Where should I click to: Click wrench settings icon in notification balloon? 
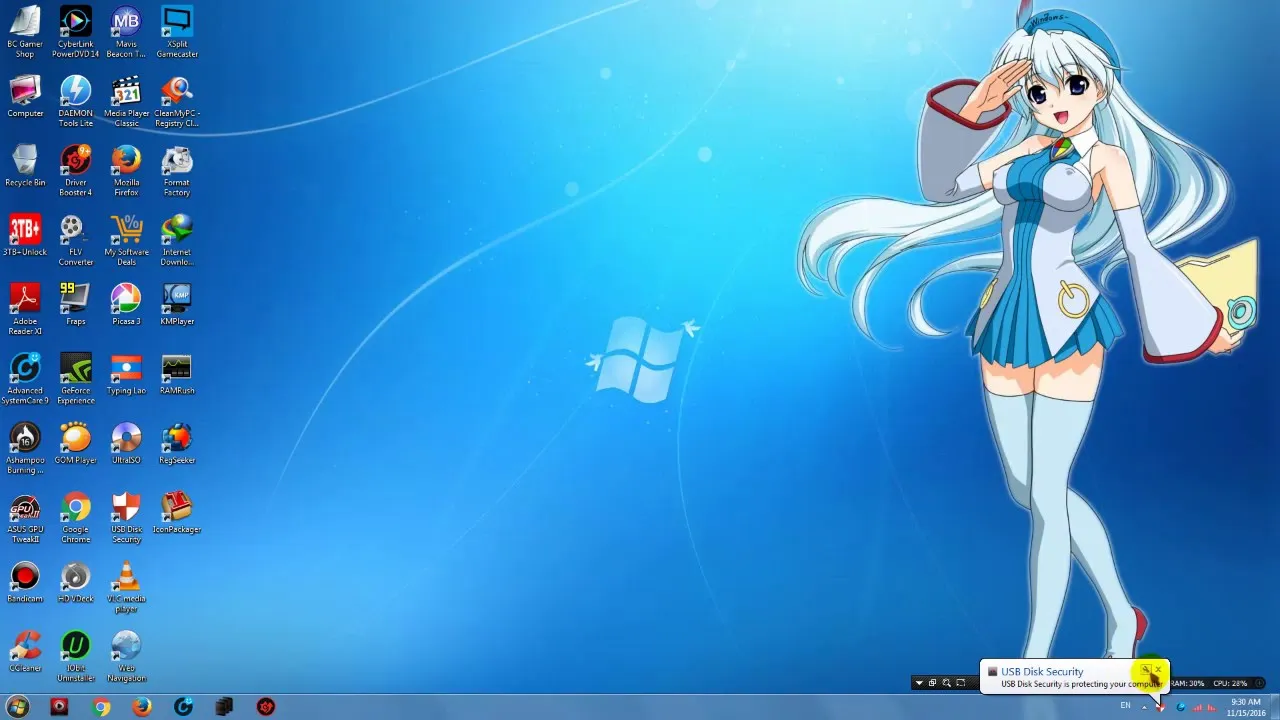coord(1146,670)
